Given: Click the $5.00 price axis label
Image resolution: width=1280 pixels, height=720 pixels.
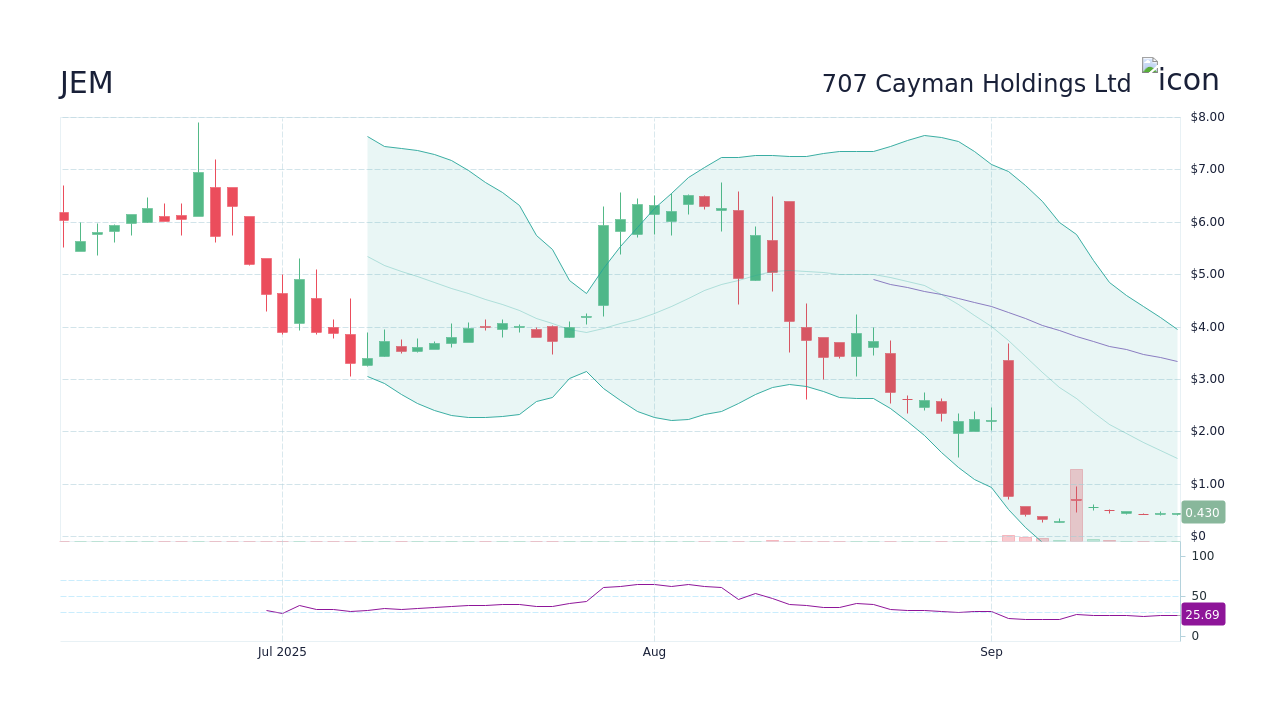Looking at the screenshot, I should (x=1207, y=274).
